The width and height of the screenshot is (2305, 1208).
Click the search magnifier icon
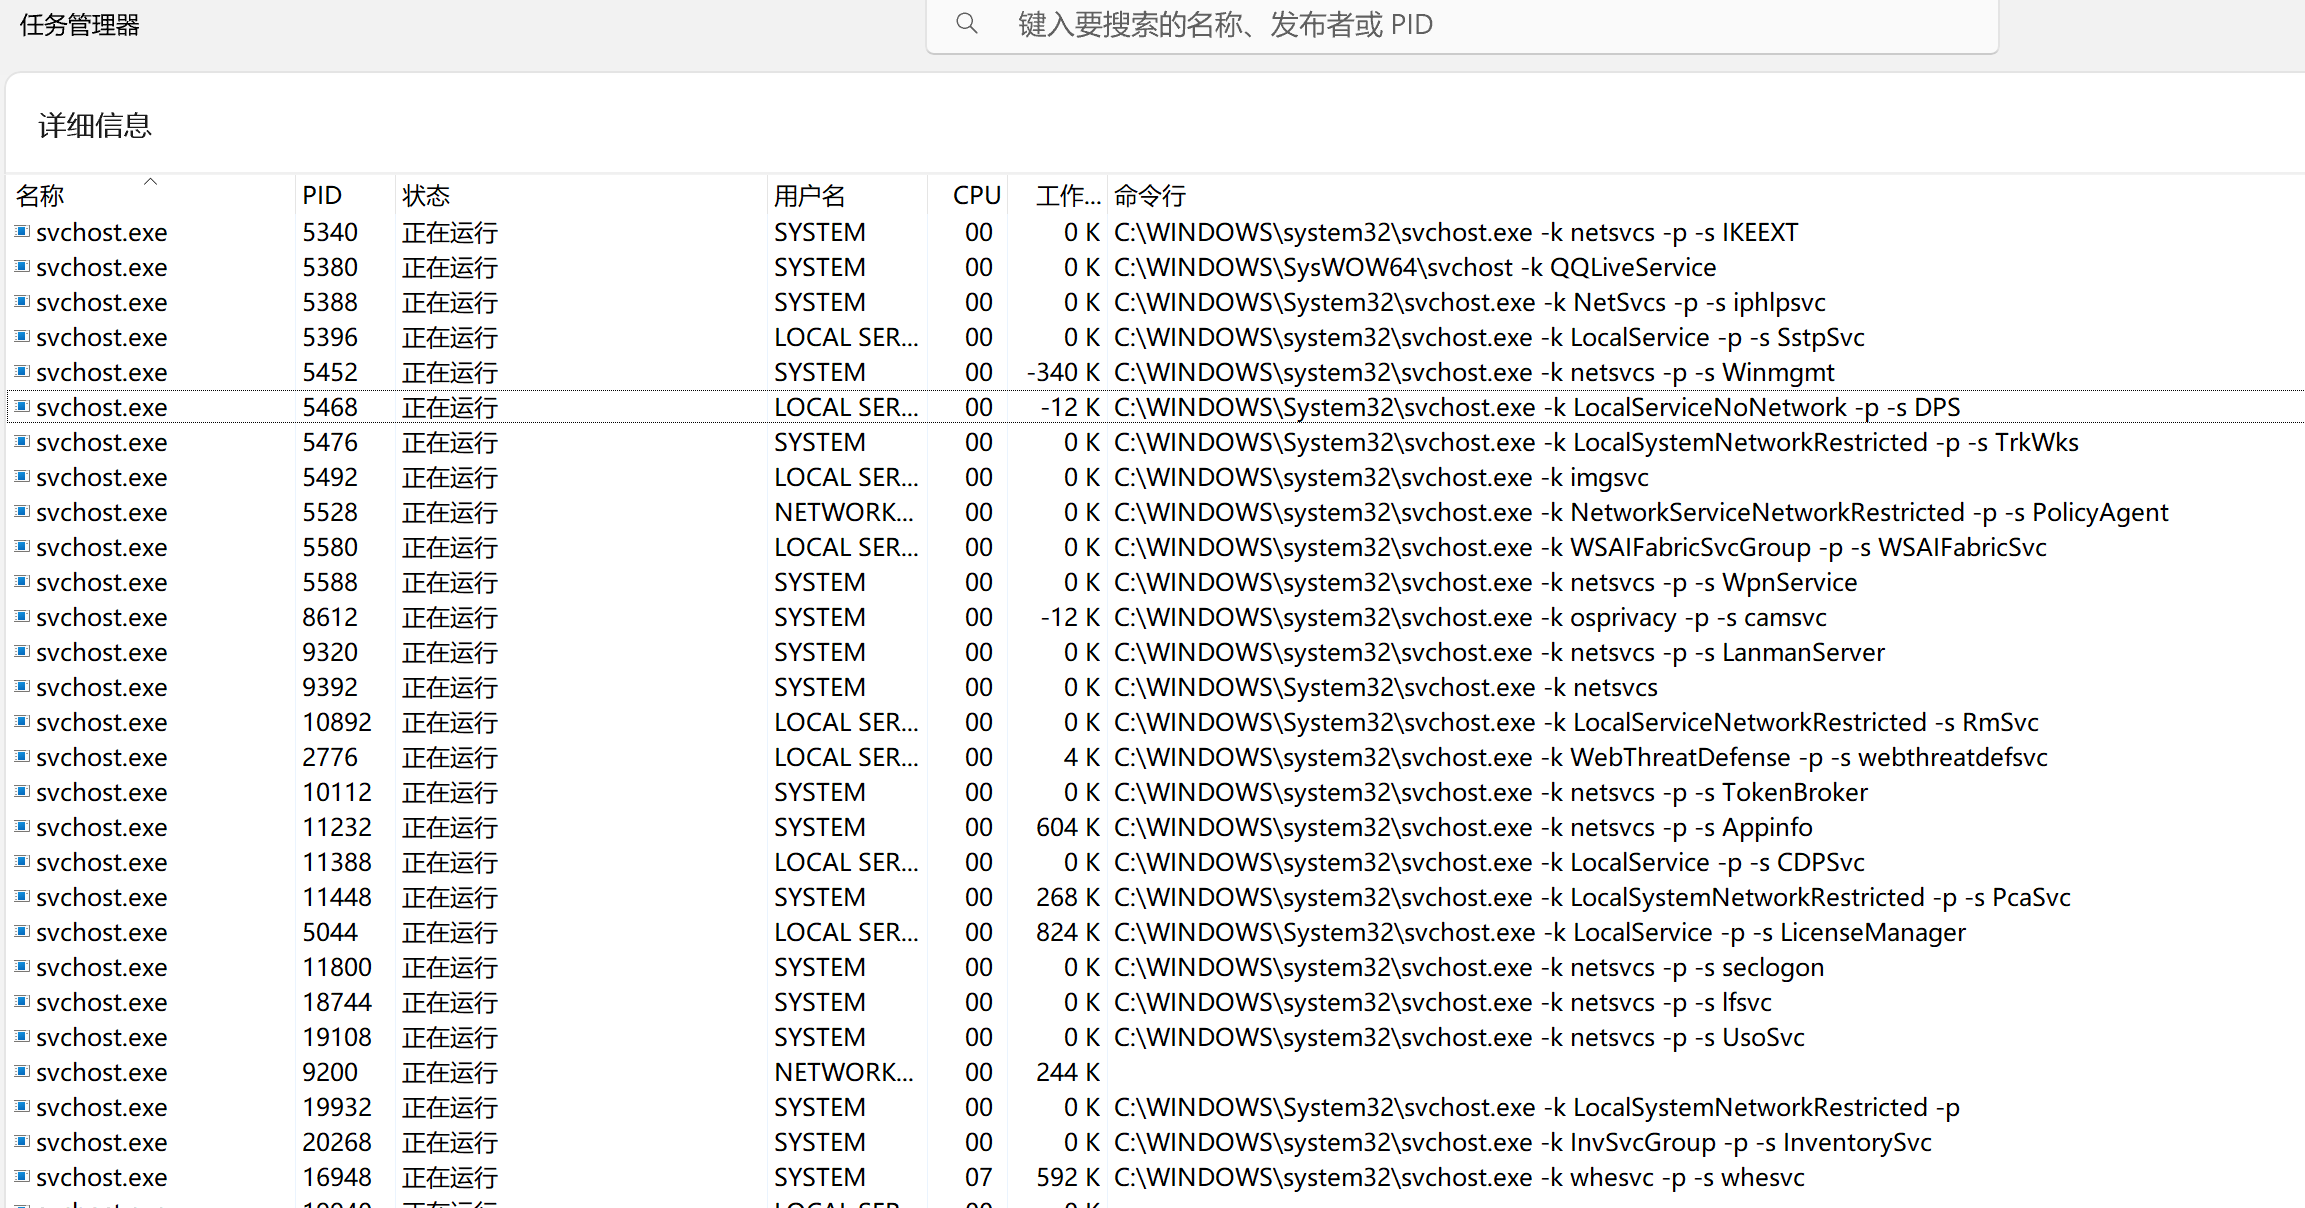pos(966,23)
